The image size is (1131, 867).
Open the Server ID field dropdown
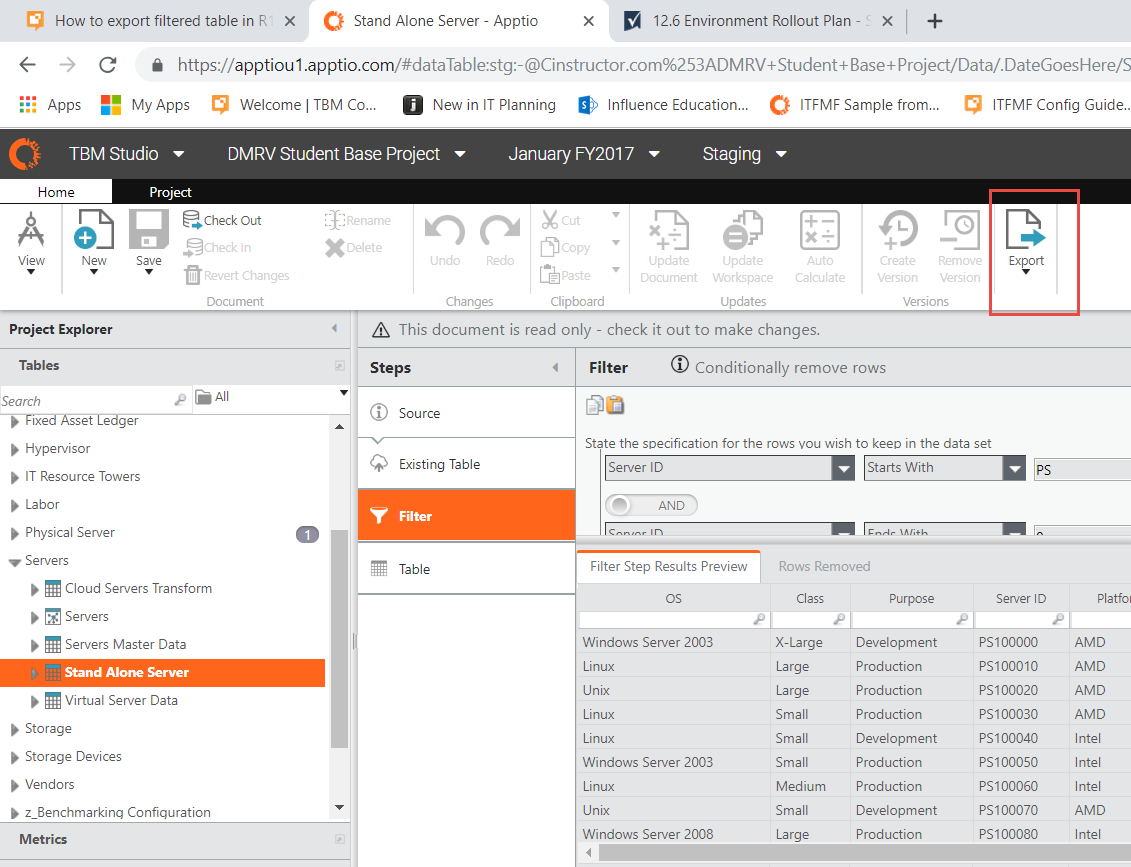click(843, 468)
